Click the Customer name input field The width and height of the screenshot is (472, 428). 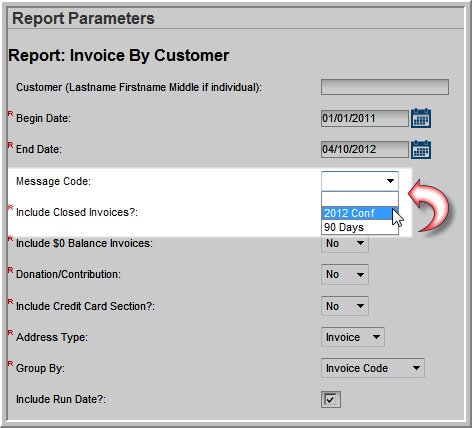pos(385,87)
